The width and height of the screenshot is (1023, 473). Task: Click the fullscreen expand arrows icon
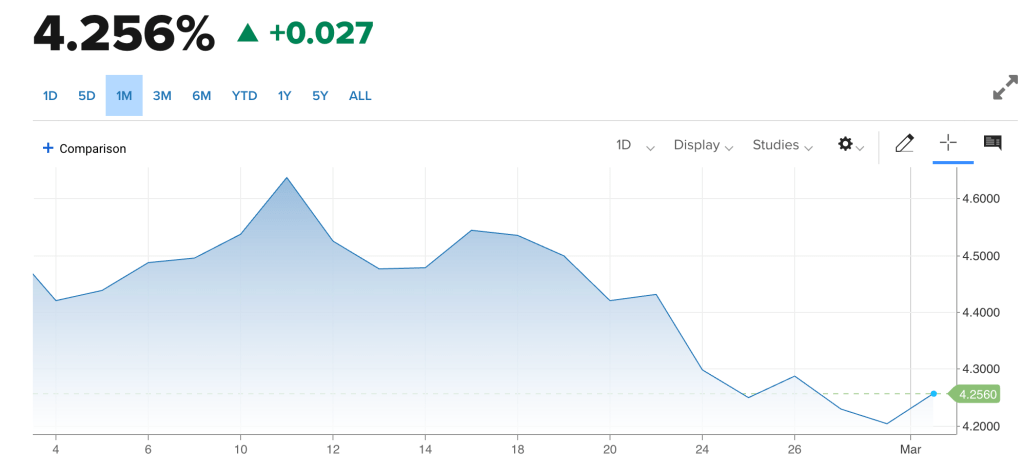click(x=1004, y=89)
